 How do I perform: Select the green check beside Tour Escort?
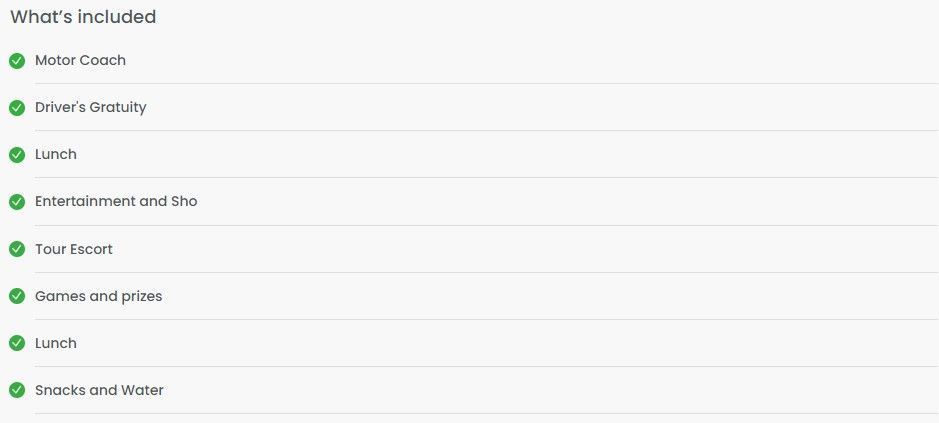17,249
